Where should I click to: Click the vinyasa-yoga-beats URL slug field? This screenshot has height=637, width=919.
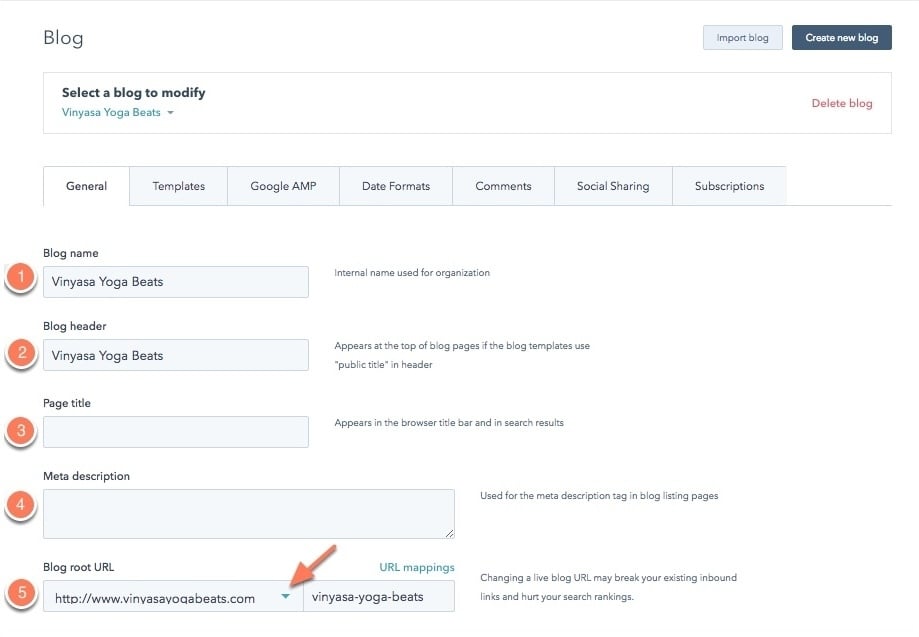point(379,595)
